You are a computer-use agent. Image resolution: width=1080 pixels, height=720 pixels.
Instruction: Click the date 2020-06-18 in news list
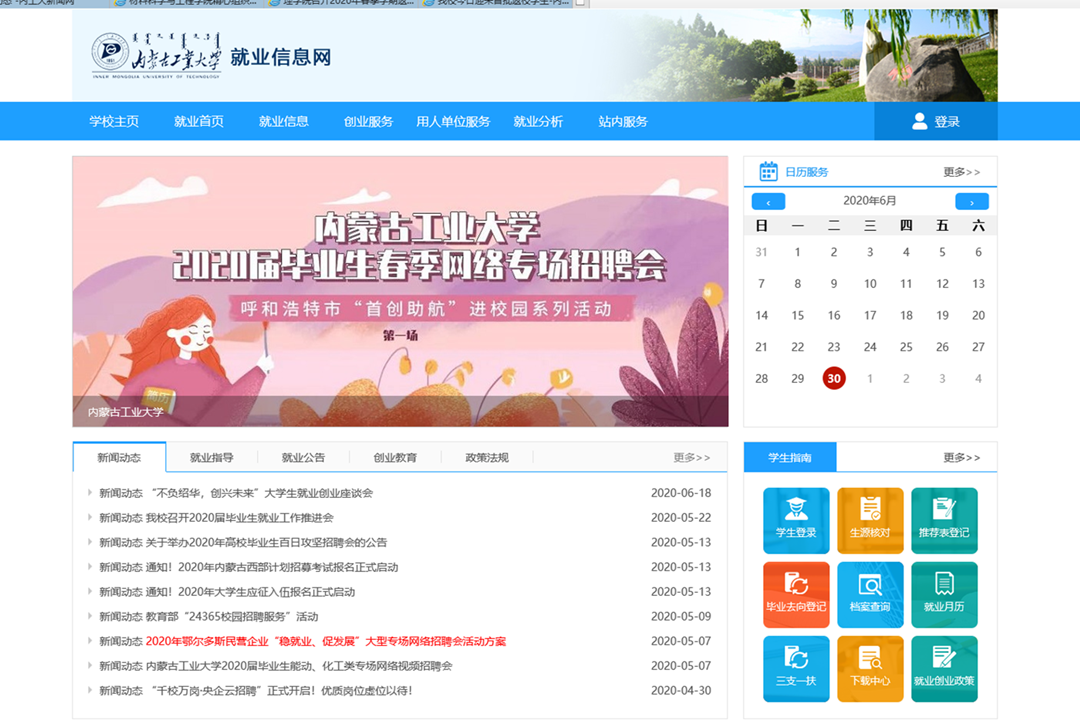click(681, 493)
